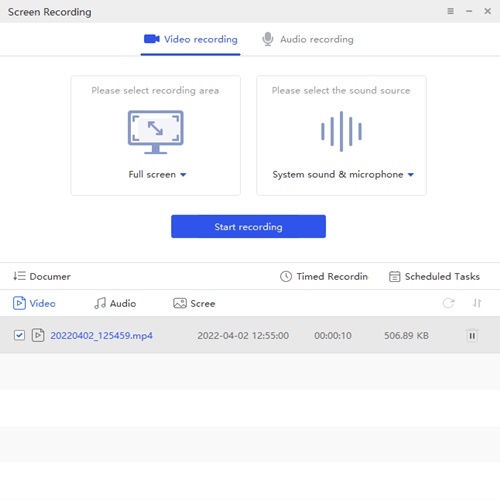Expand the System sound & microphone dropdown
Screen dimensions: 500x500
[343, 174]
